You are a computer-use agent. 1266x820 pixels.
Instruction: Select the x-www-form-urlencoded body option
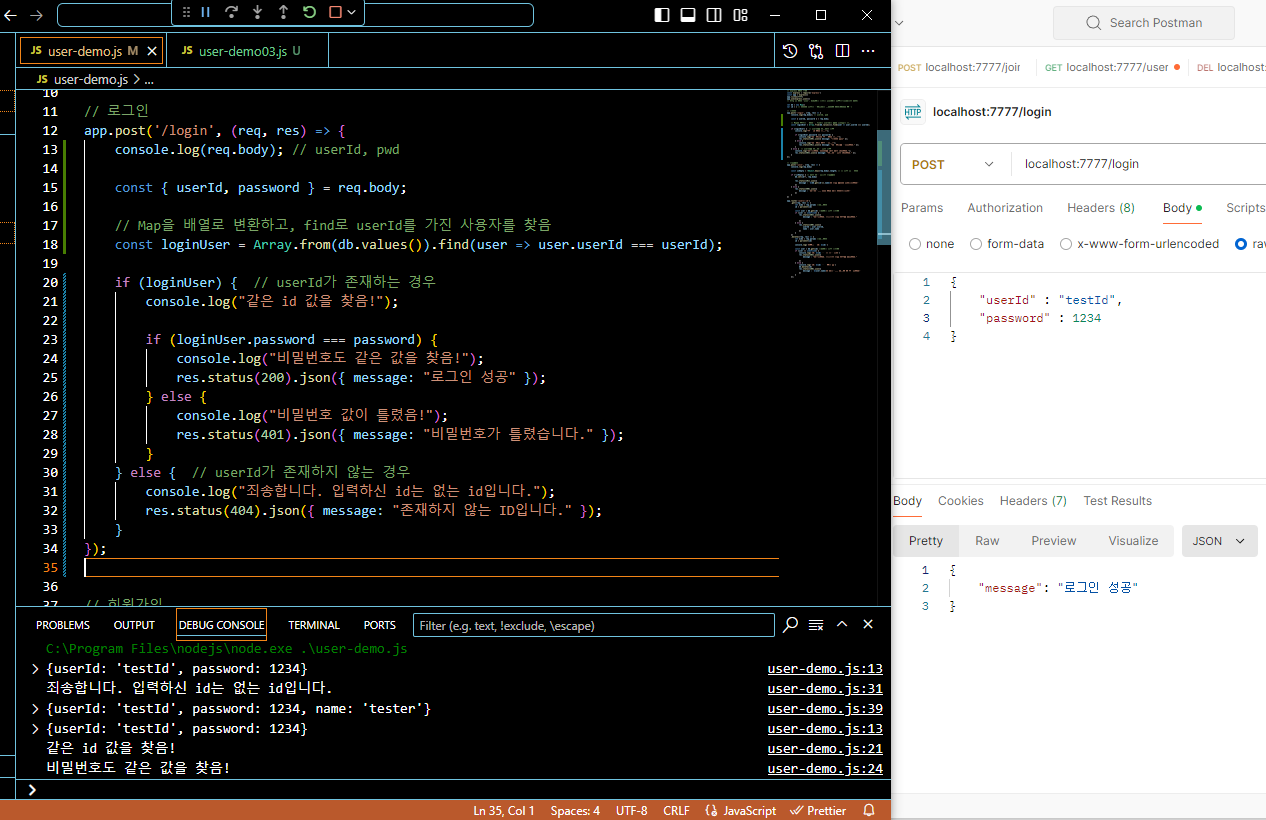[x=1066, y=244]
